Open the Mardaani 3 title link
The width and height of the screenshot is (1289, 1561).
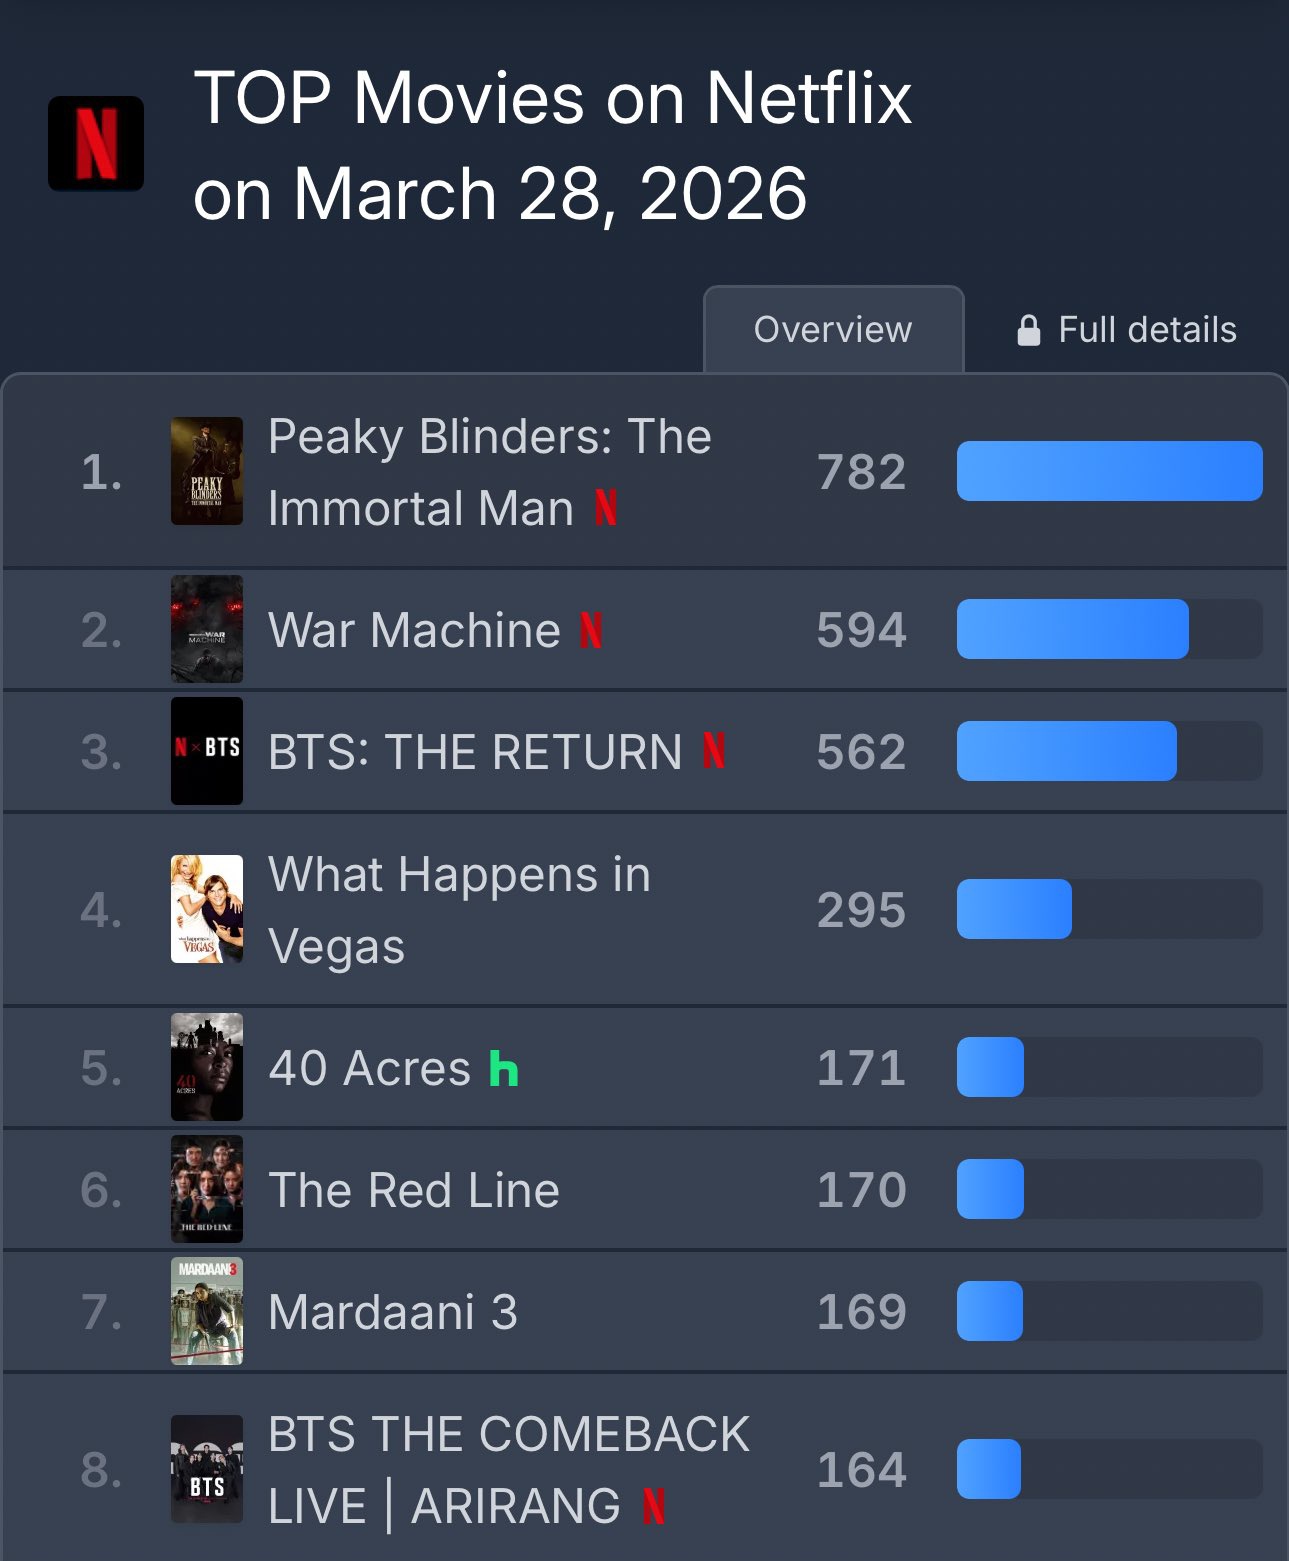(x=393, y=1312)
